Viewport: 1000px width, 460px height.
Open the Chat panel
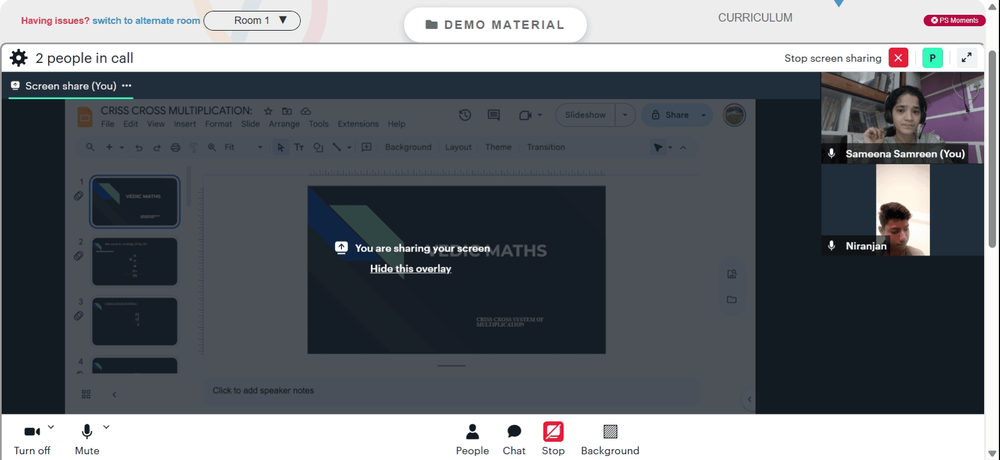coord(514,439)
